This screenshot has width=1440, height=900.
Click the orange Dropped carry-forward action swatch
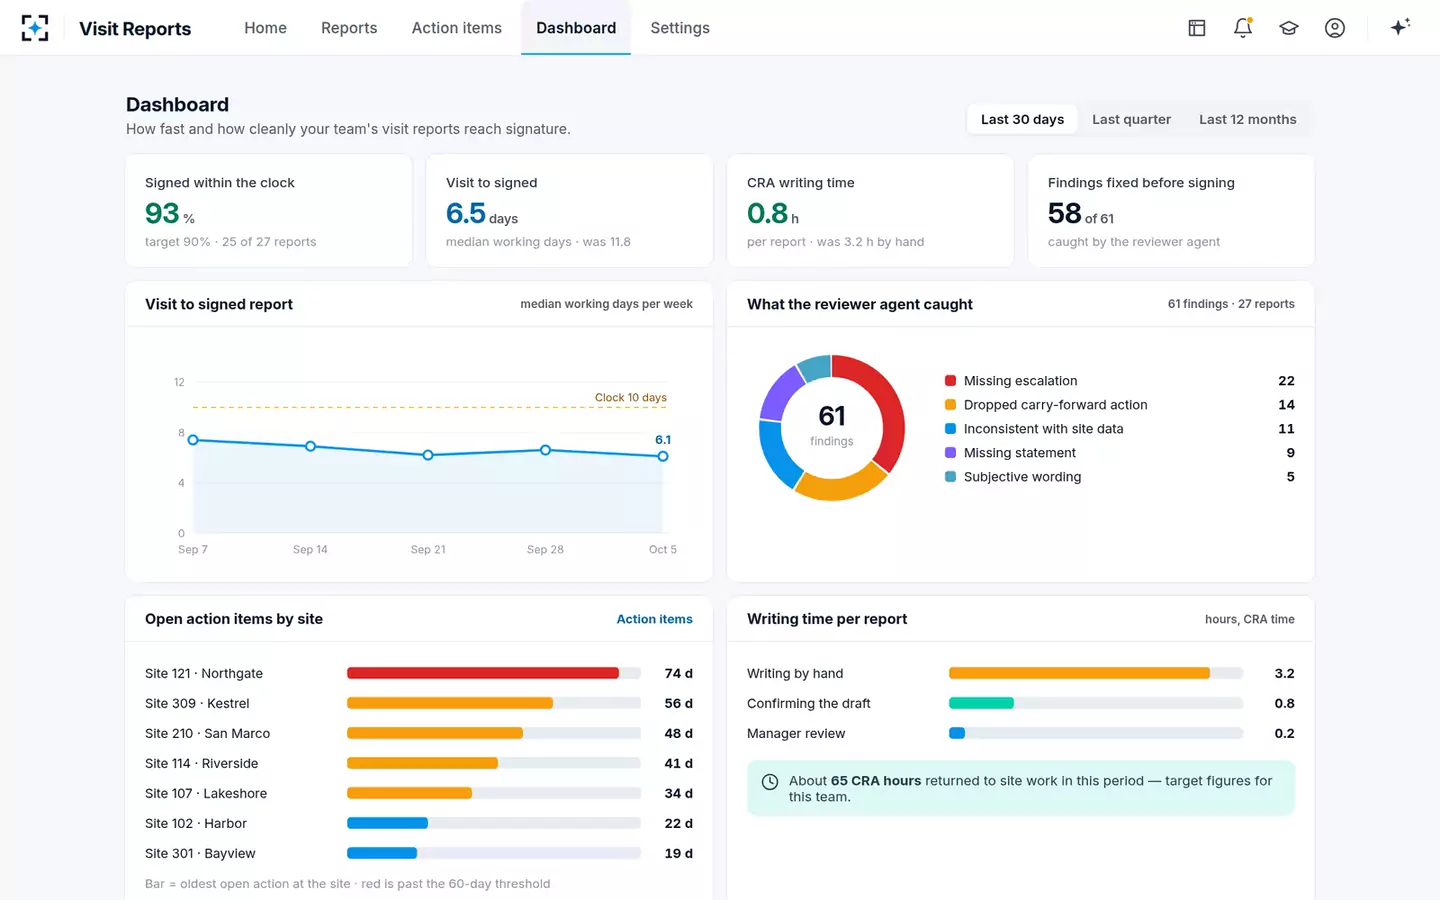[950, 405]
